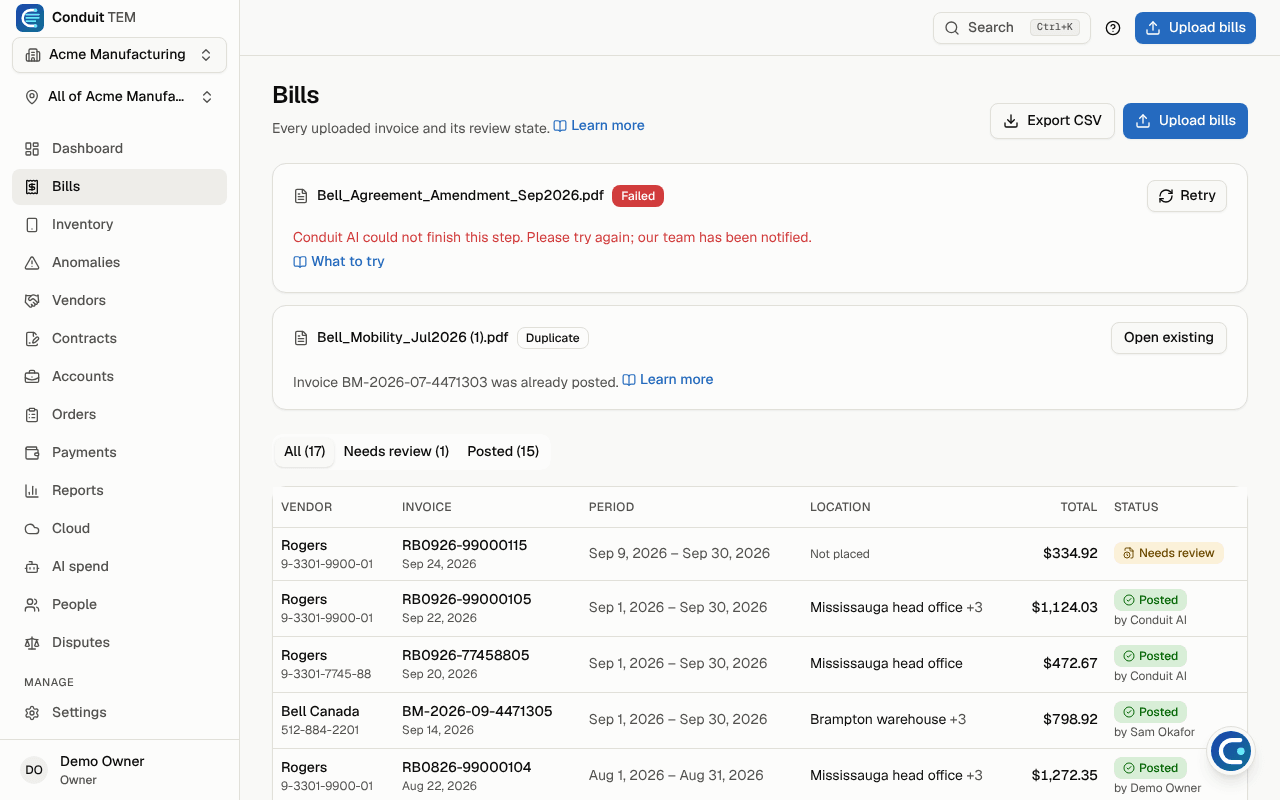Open the Conduit AI assistant bubble
Image resolution: width=1280 pixels, height=800 pixels.
point(1230,751)
